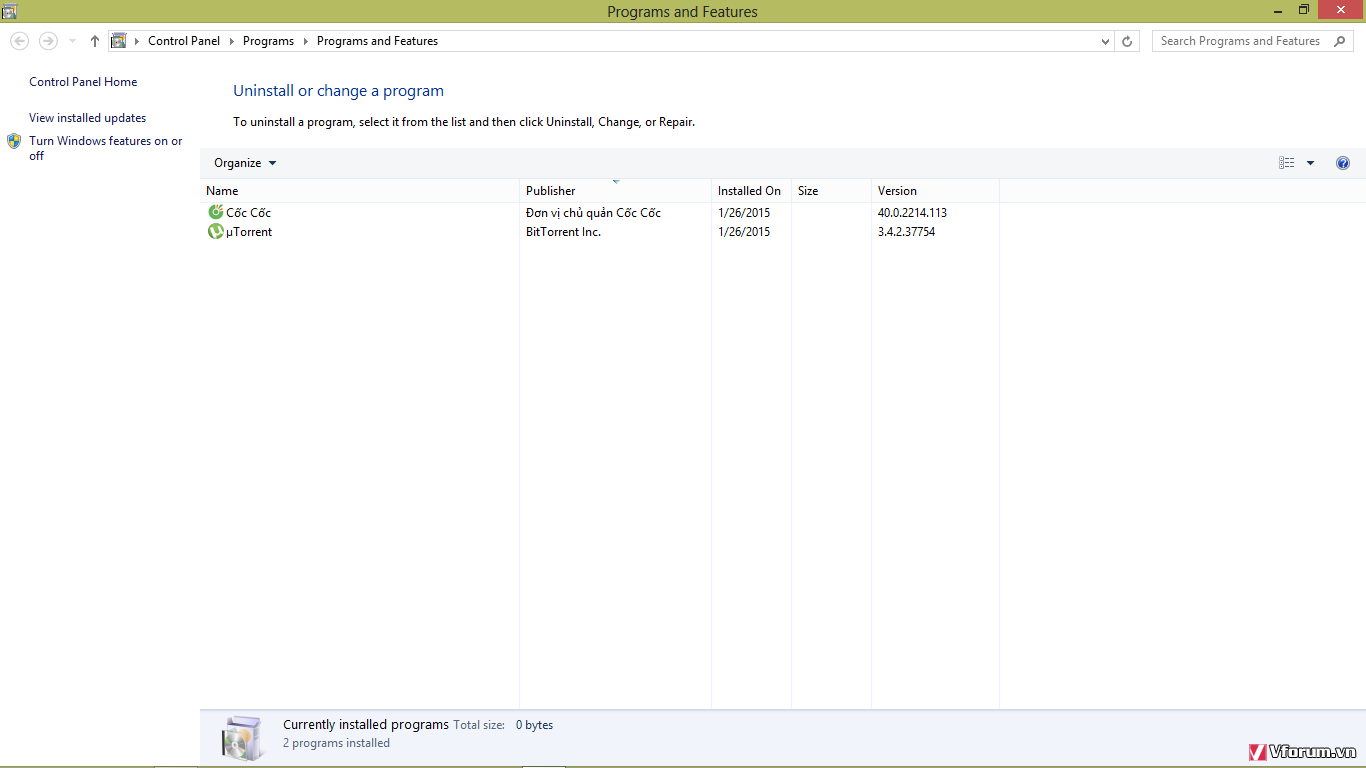Select Control Panel breadcrumb
Viewport: 1366px width, 768px height.
[184, 41]
